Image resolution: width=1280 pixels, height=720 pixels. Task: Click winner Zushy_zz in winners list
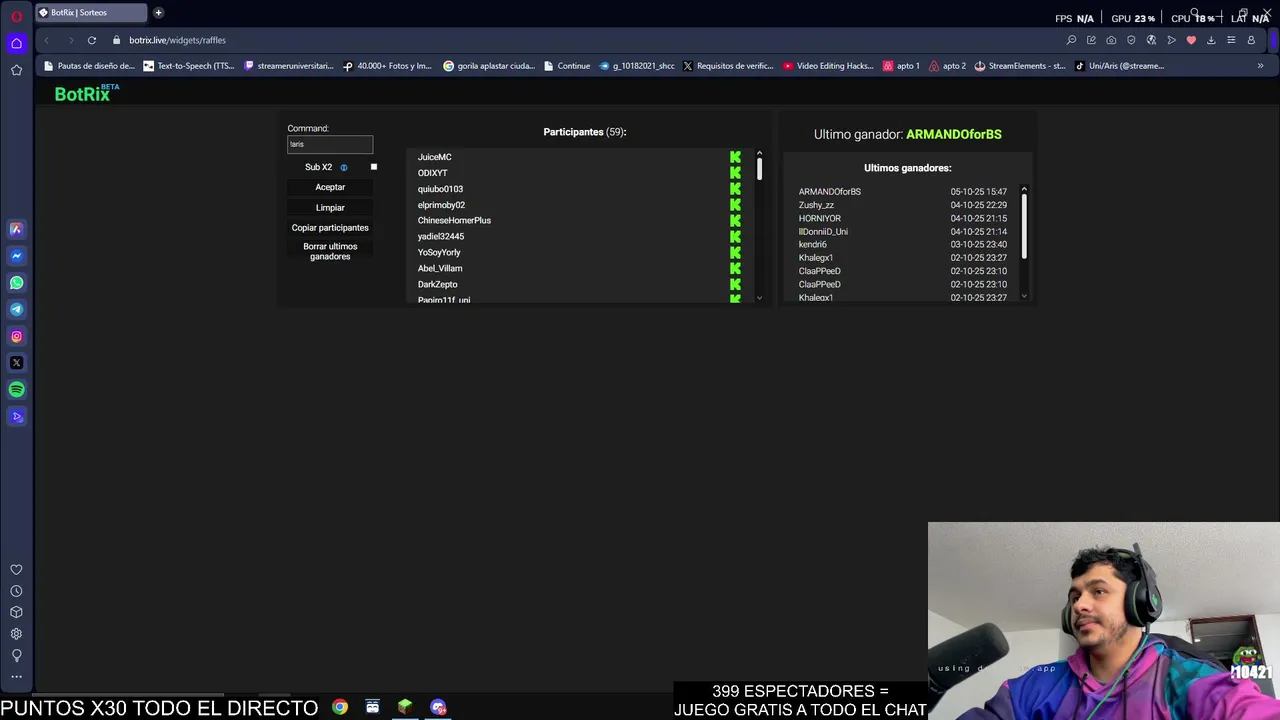coord(816,205)
